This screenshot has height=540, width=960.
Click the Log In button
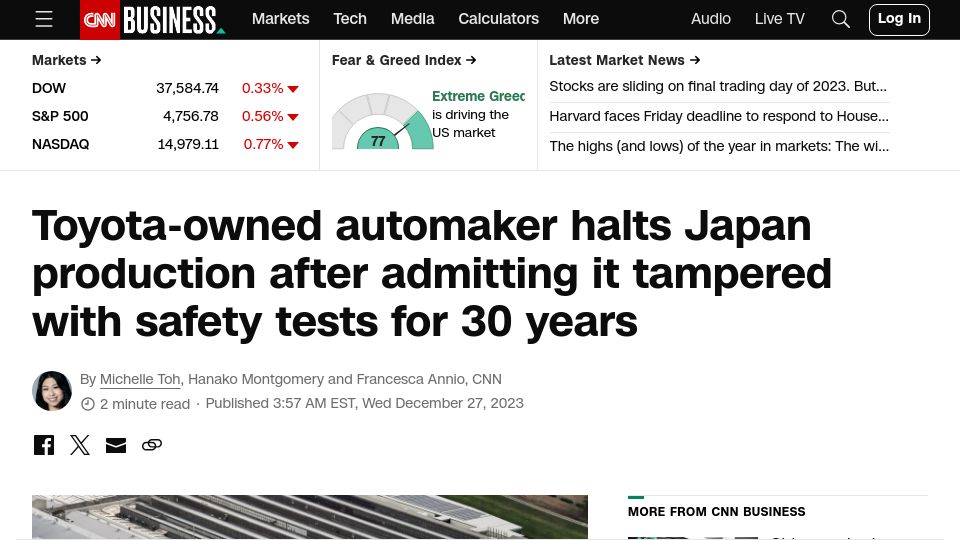[899, 20]
